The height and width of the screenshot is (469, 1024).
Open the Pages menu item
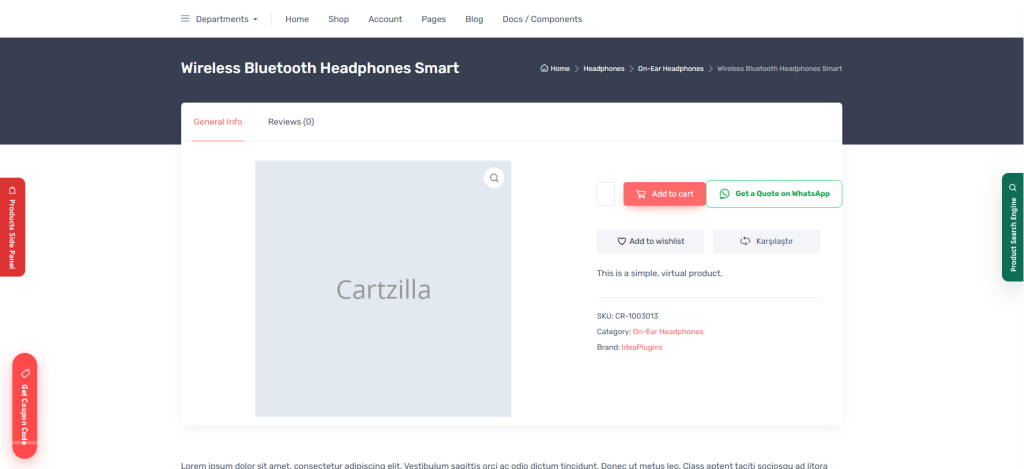pos(434,19)
